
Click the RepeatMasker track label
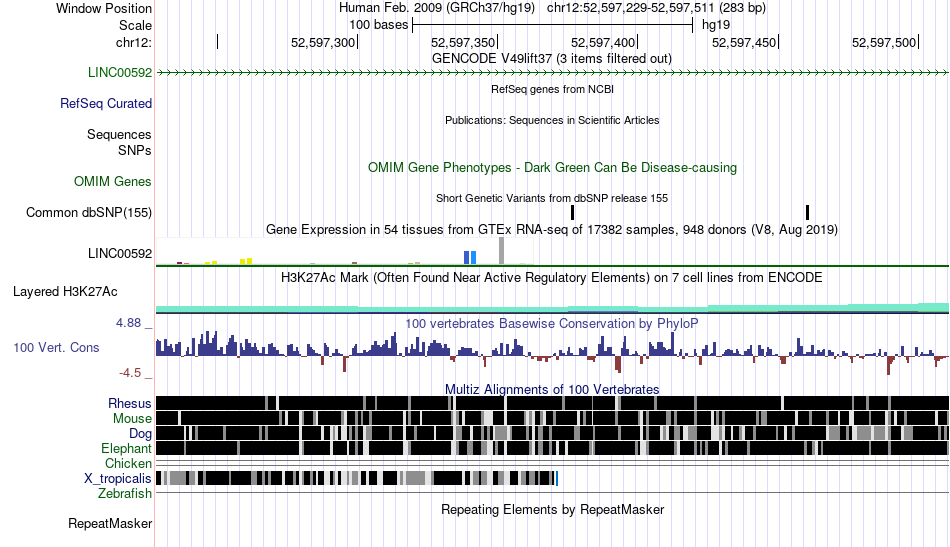pos(110,523)
